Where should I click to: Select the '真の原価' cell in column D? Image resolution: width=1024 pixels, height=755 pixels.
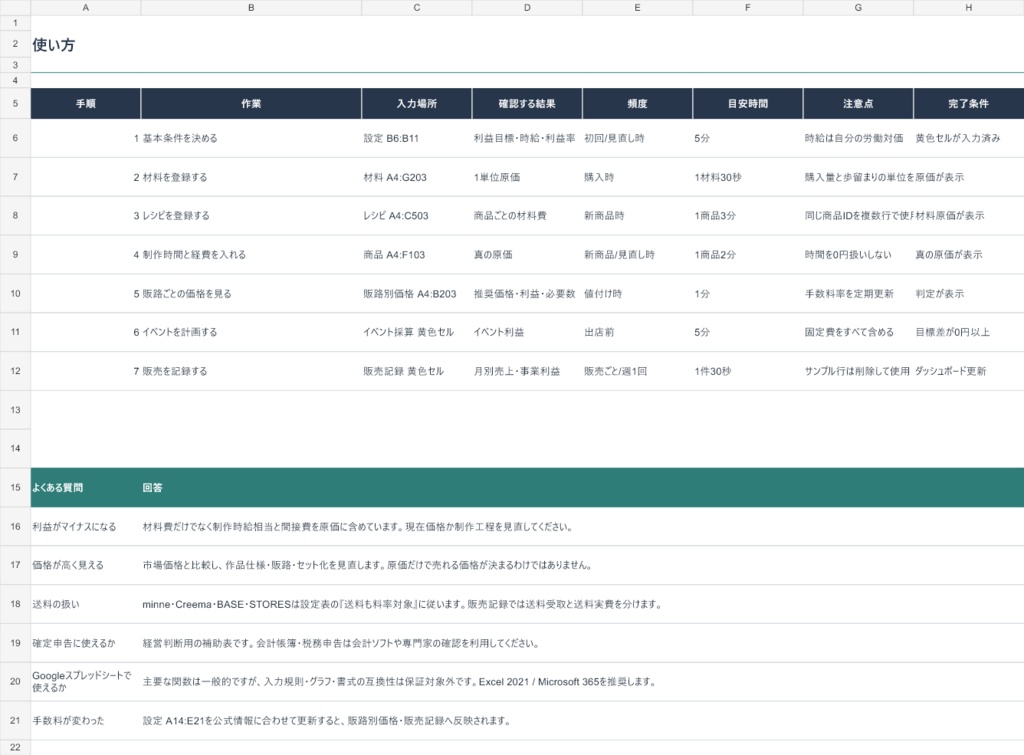(x=527, y=255)
